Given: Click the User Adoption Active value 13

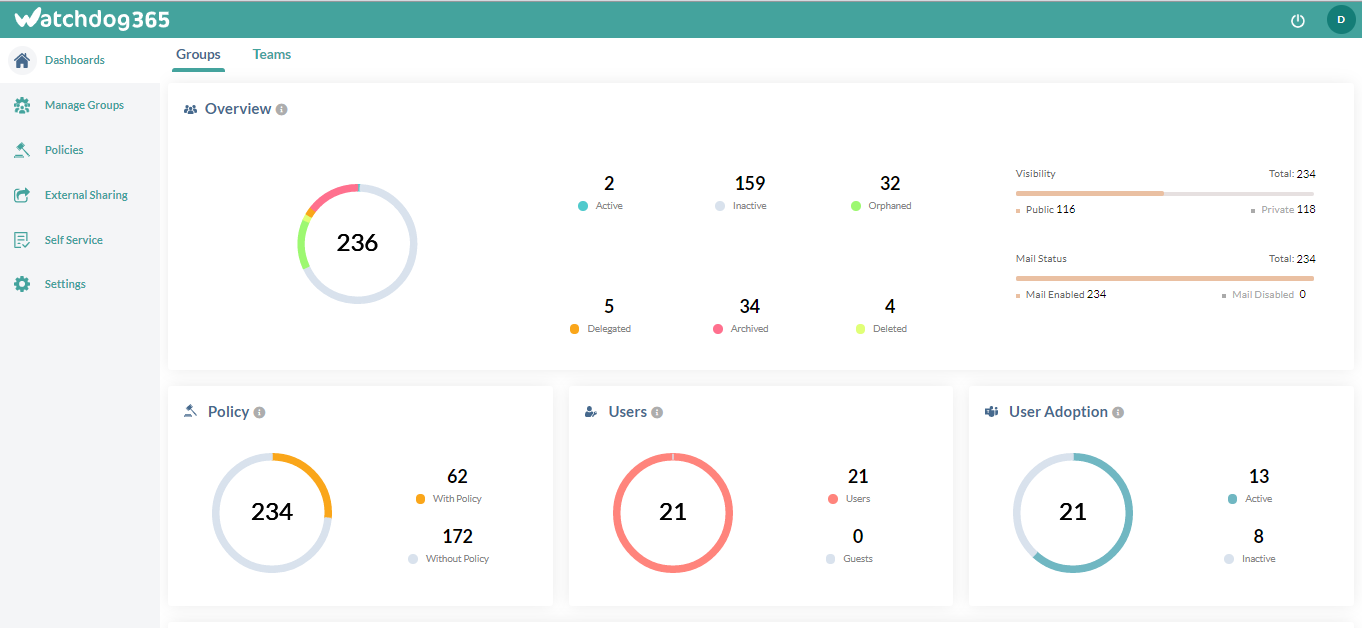Looking at the screenshot, I should (1259, 477).
